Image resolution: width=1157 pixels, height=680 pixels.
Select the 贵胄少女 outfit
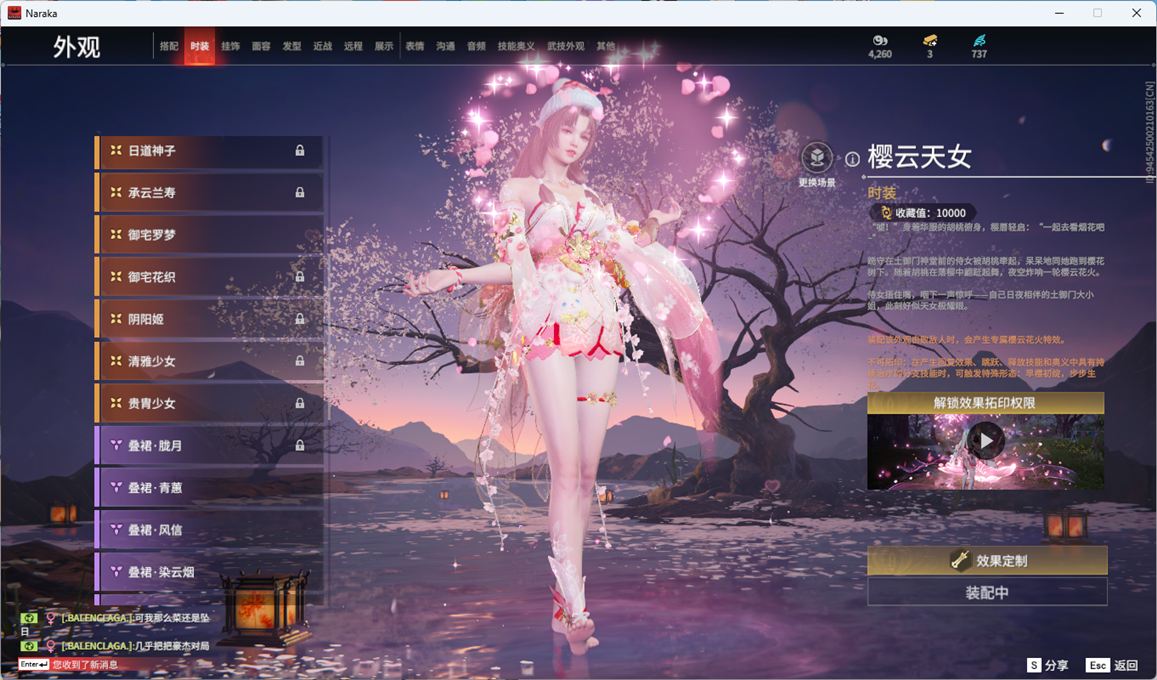209,403
